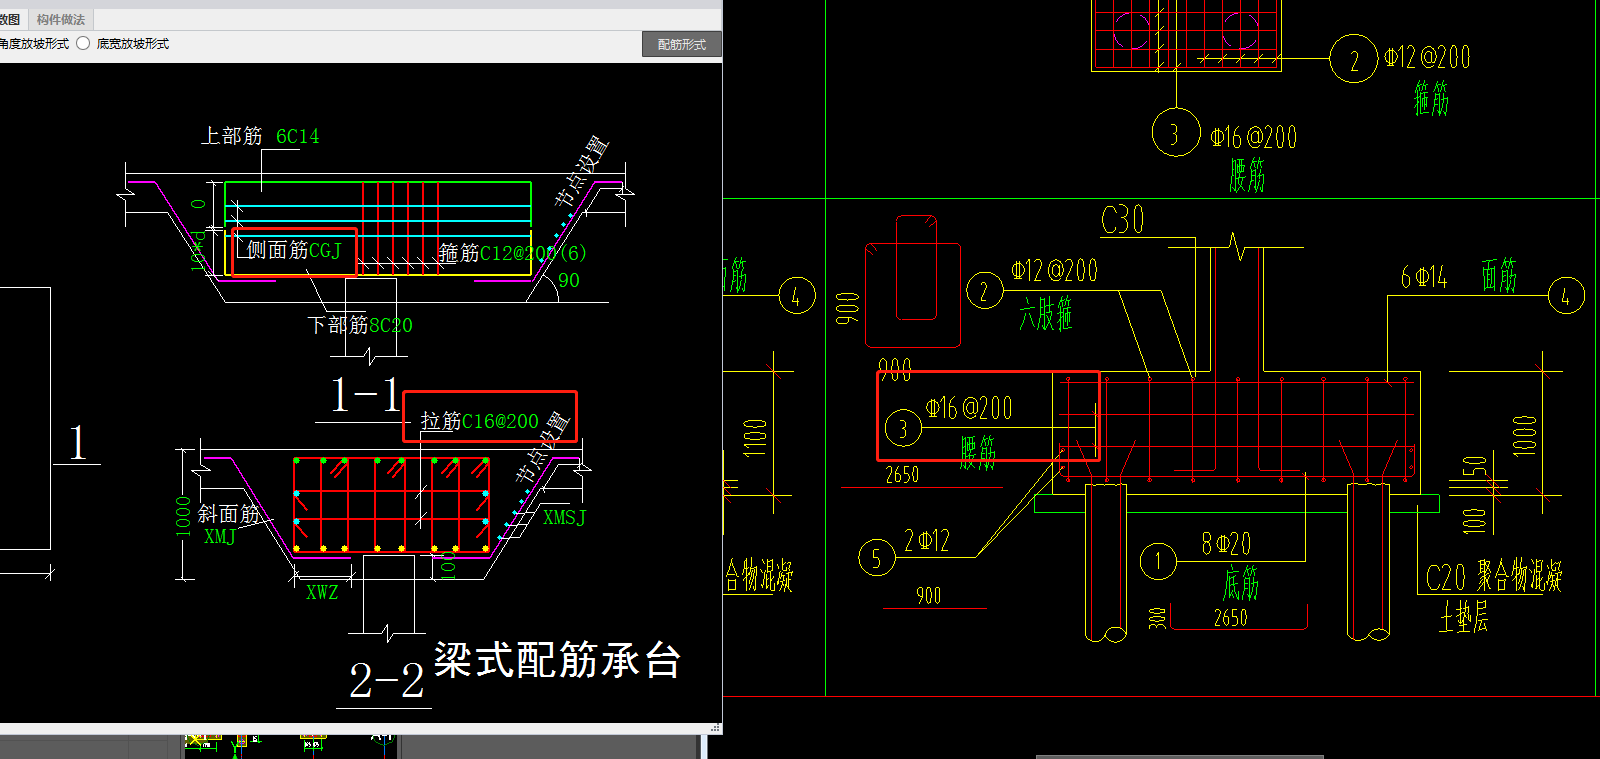Click circled number 1 beside 底筋
This screenshot has height=759, width=1600.
[1158, 560]
